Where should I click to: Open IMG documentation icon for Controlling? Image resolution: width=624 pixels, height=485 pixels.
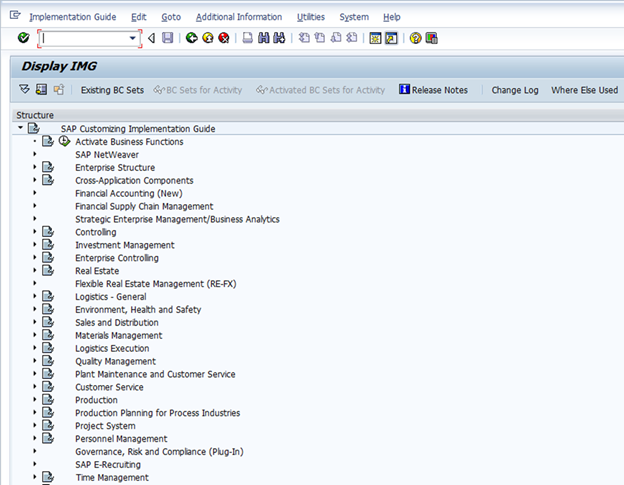pos(48,232)
